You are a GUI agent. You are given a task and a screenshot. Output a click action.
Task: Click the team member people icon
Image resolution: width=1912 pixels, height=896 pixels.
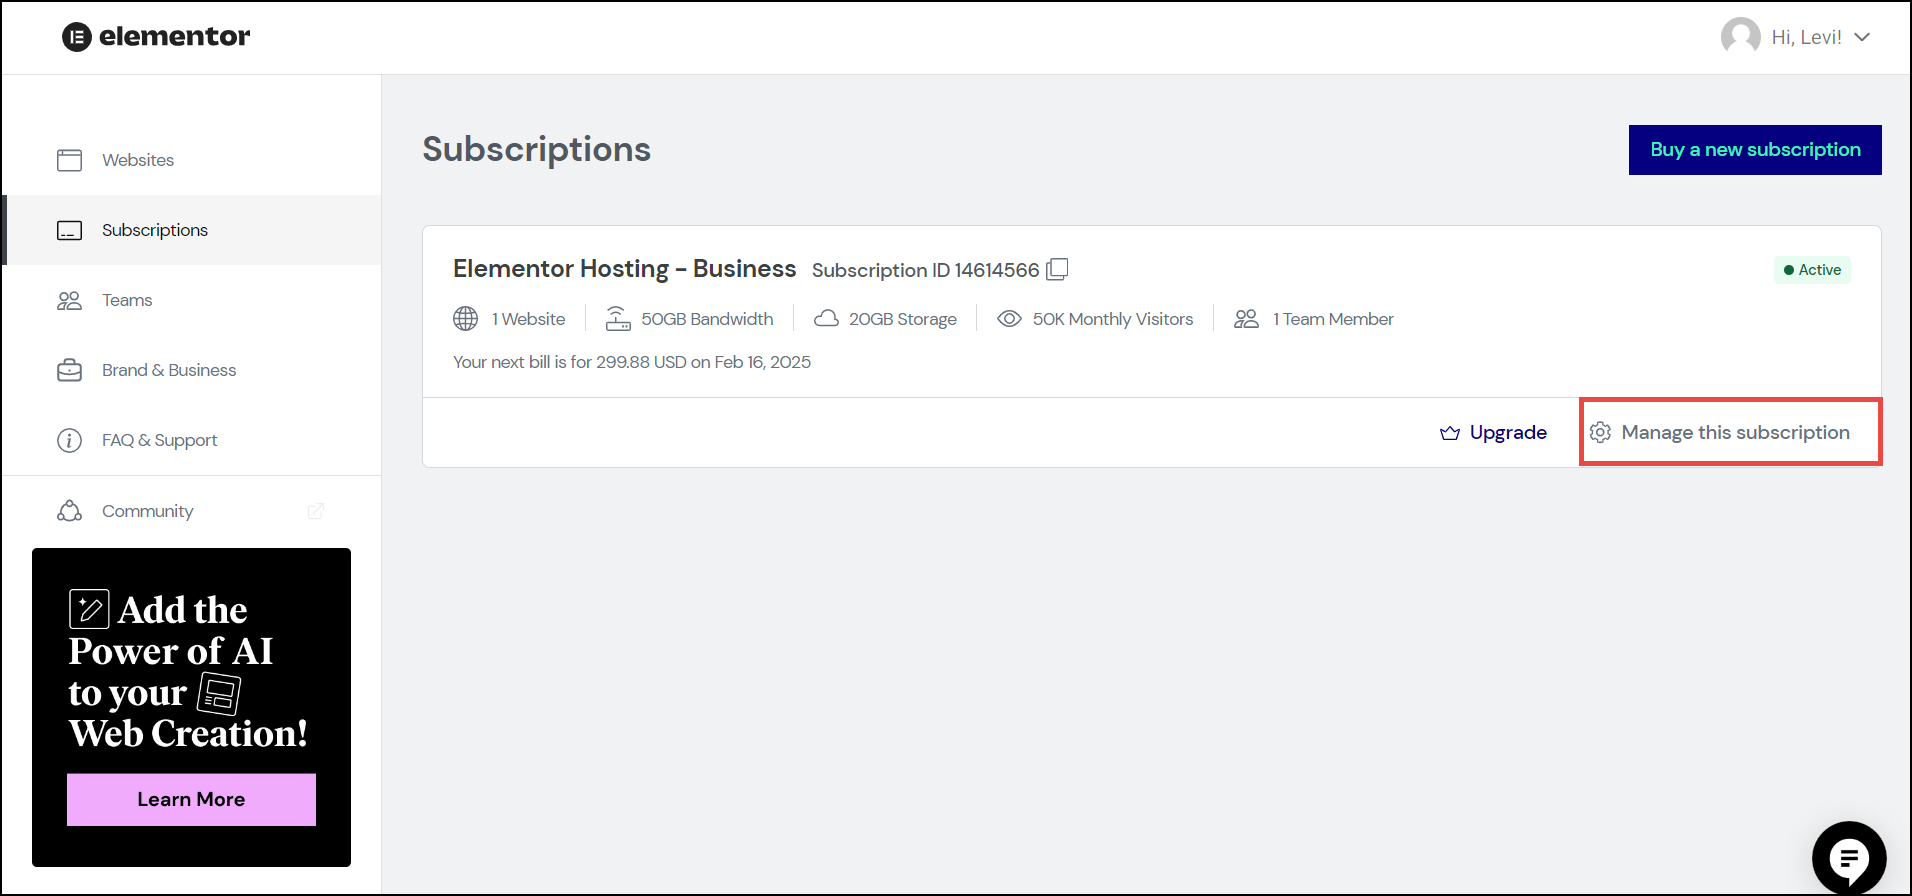1246,319
